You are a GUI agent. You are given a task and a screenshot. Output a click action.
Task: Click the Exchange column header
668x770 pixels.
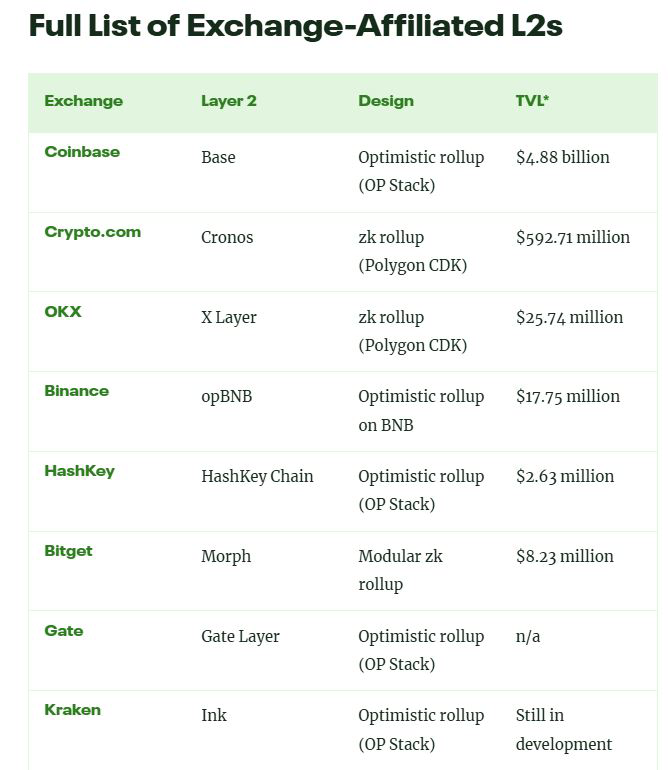(x=83, y=101)
